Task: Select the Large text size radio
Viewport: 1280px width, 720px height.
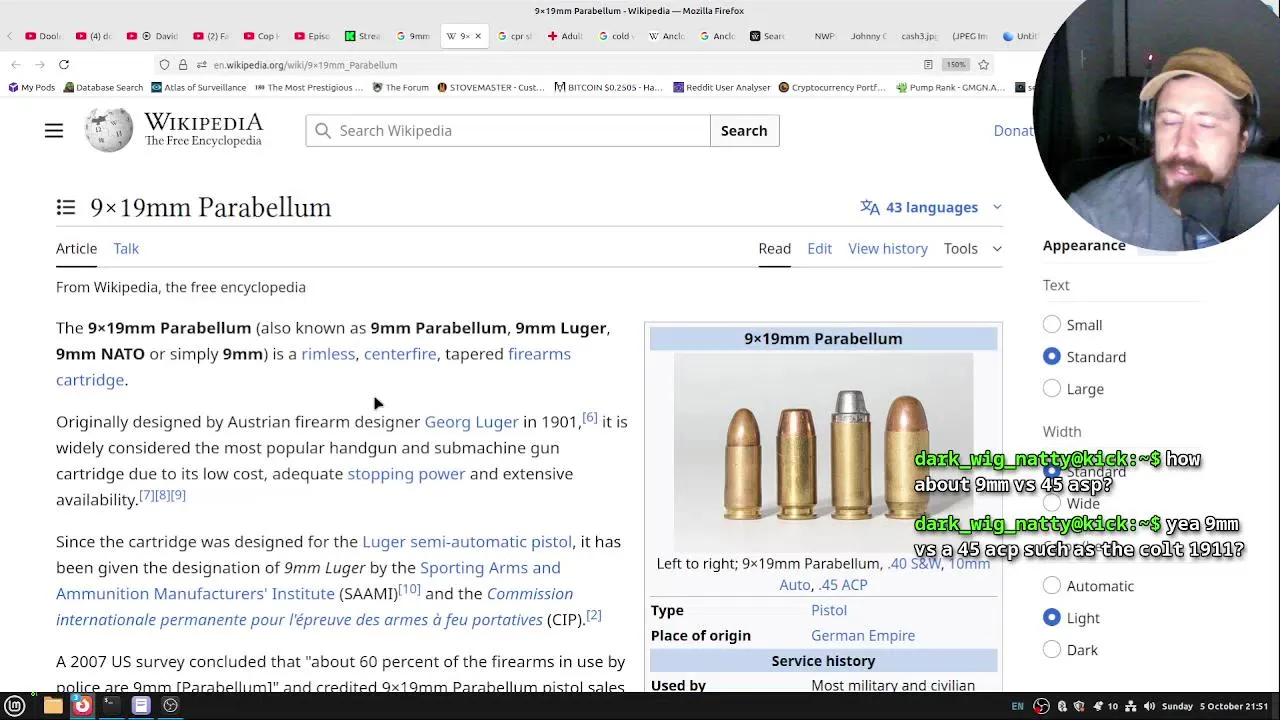Action: point(1052,388)
